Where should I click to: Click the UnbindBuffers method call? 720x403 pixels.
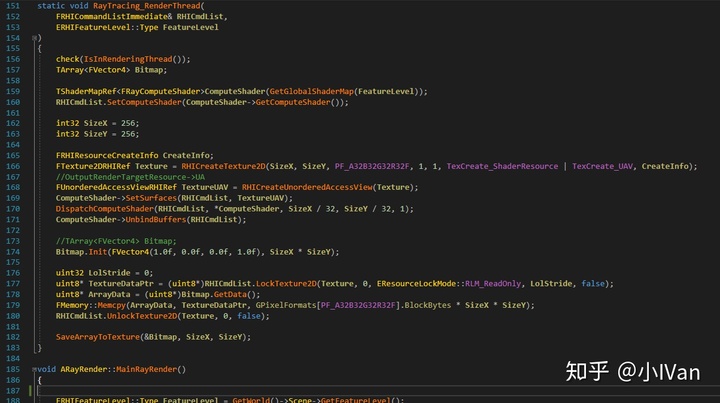coord(156,219)
